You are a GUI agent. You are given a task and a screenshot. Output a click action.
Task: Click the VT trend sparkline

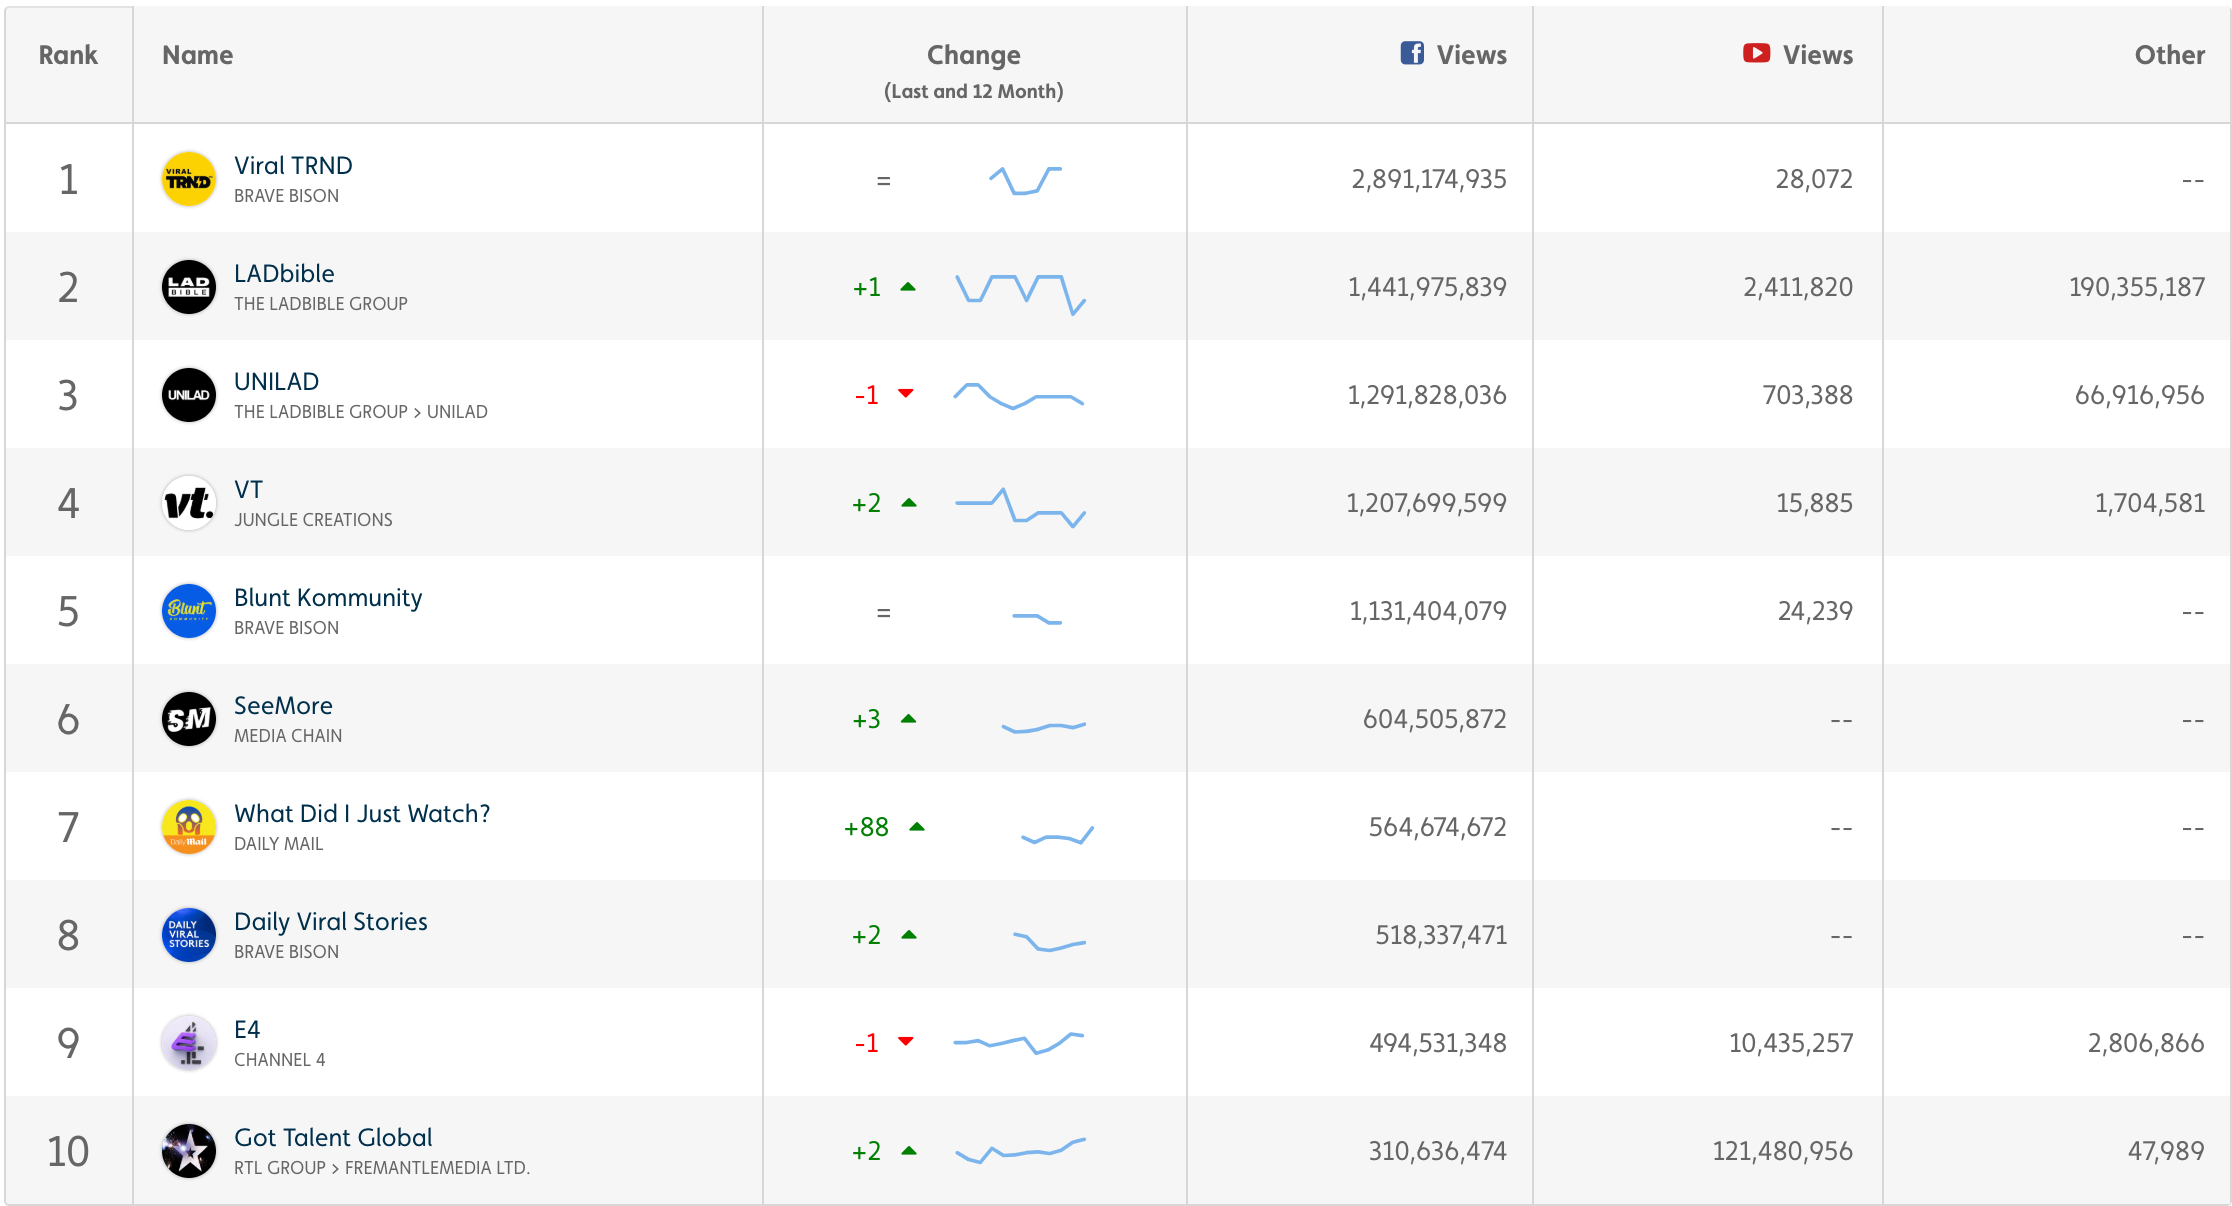point(1020,507)
